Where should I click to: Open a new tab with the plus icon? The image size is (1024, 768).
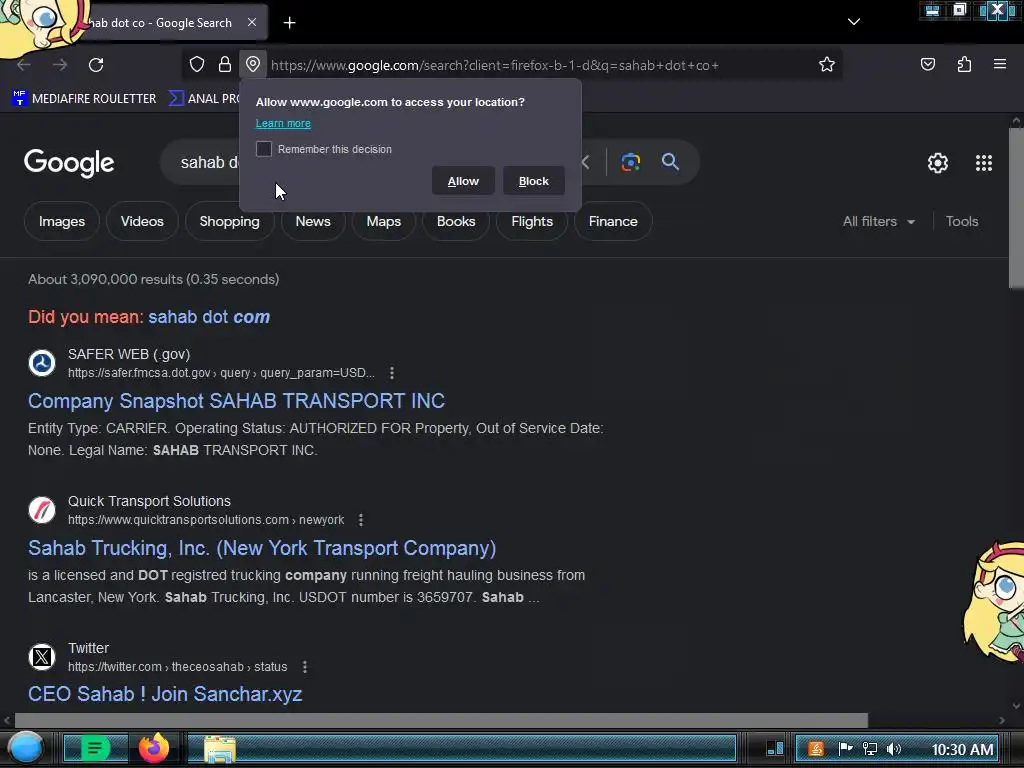[289, 23]
